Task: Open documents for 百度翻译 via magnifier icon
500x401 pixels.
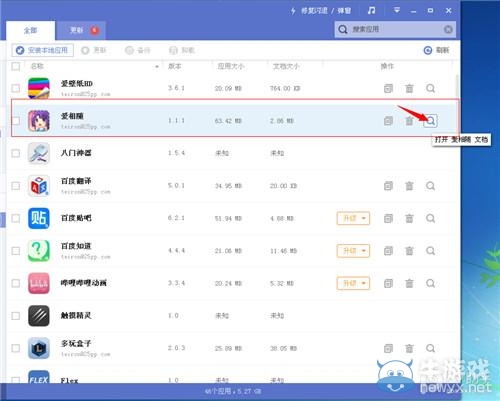Action: [430, 186]
